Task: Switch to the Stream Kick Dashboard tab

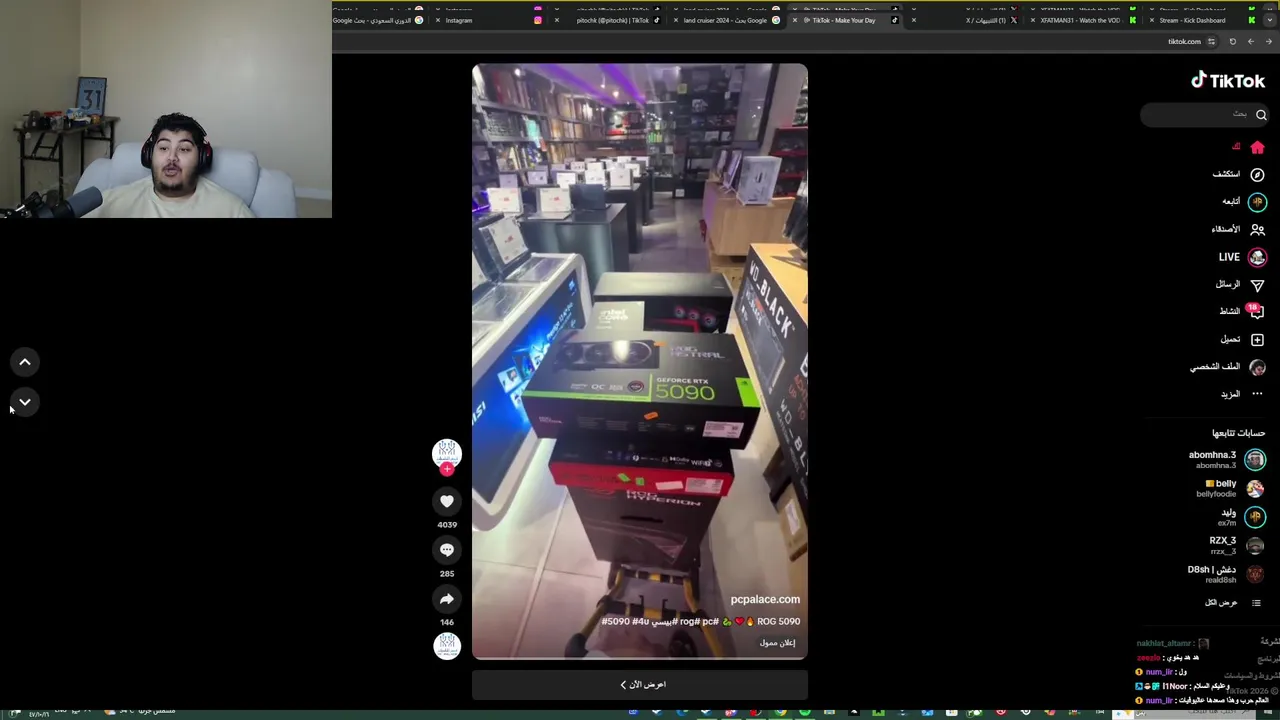Action: (1200, 20)
